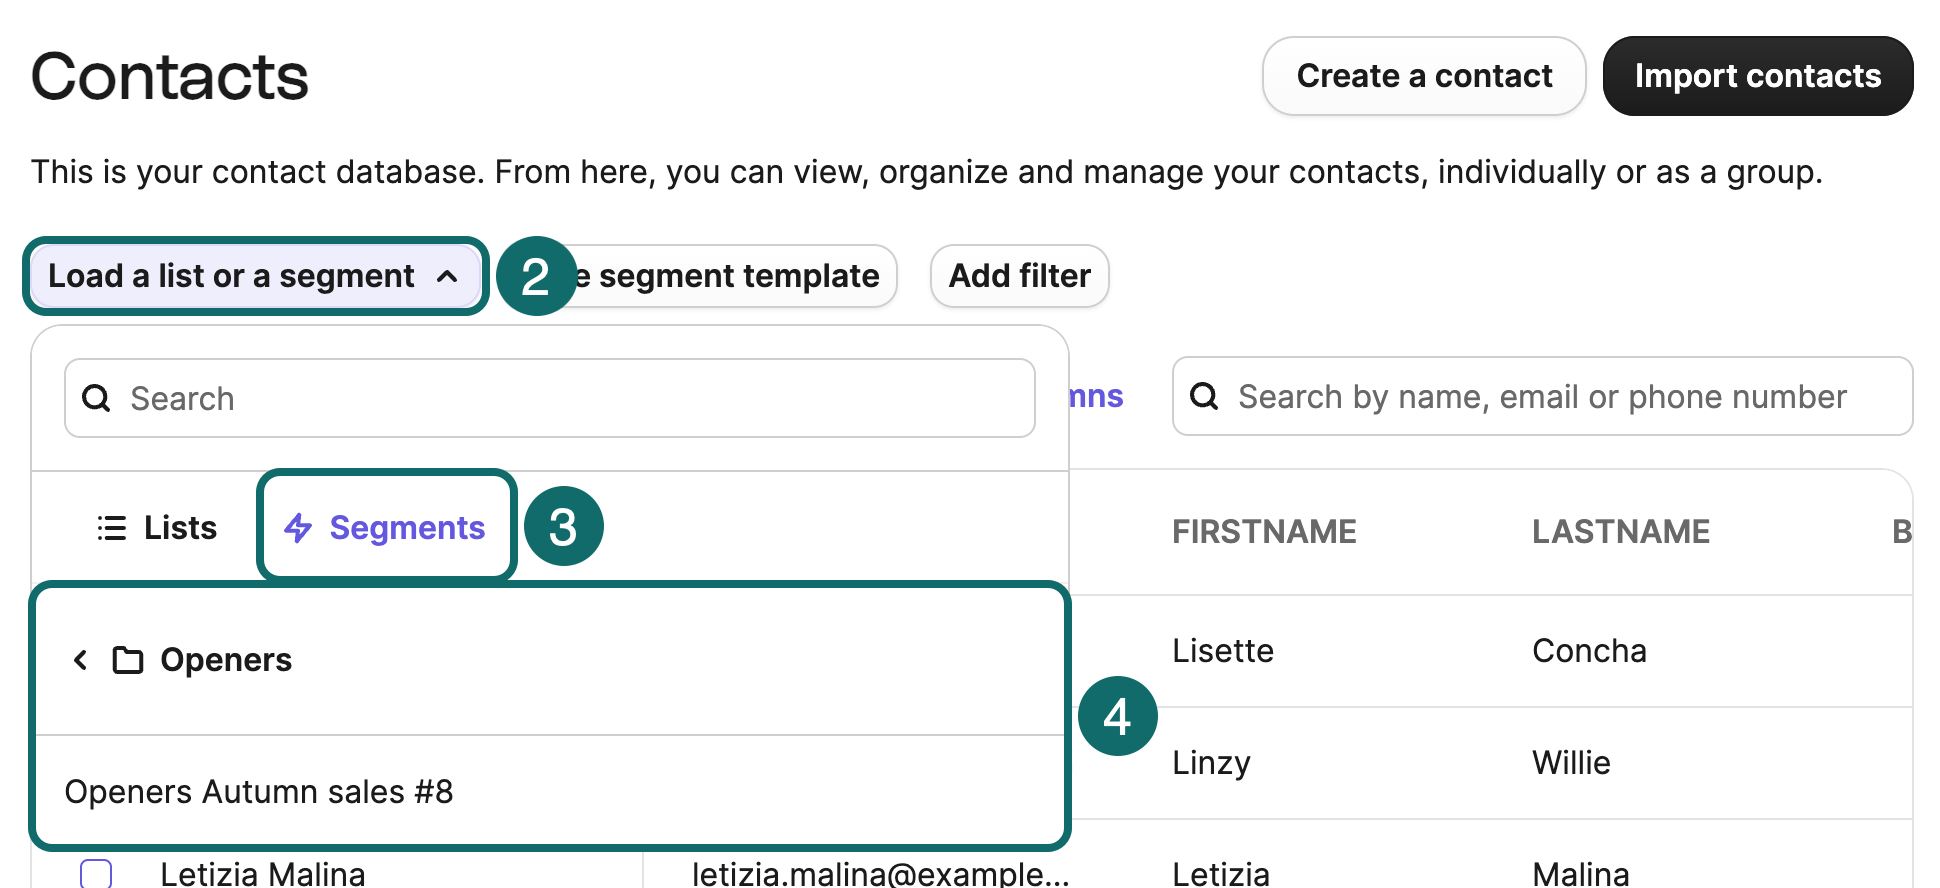Click the Contacts page heading
Image resolution: width=1940 pixels, height=888 pixels.
point(170,76)
